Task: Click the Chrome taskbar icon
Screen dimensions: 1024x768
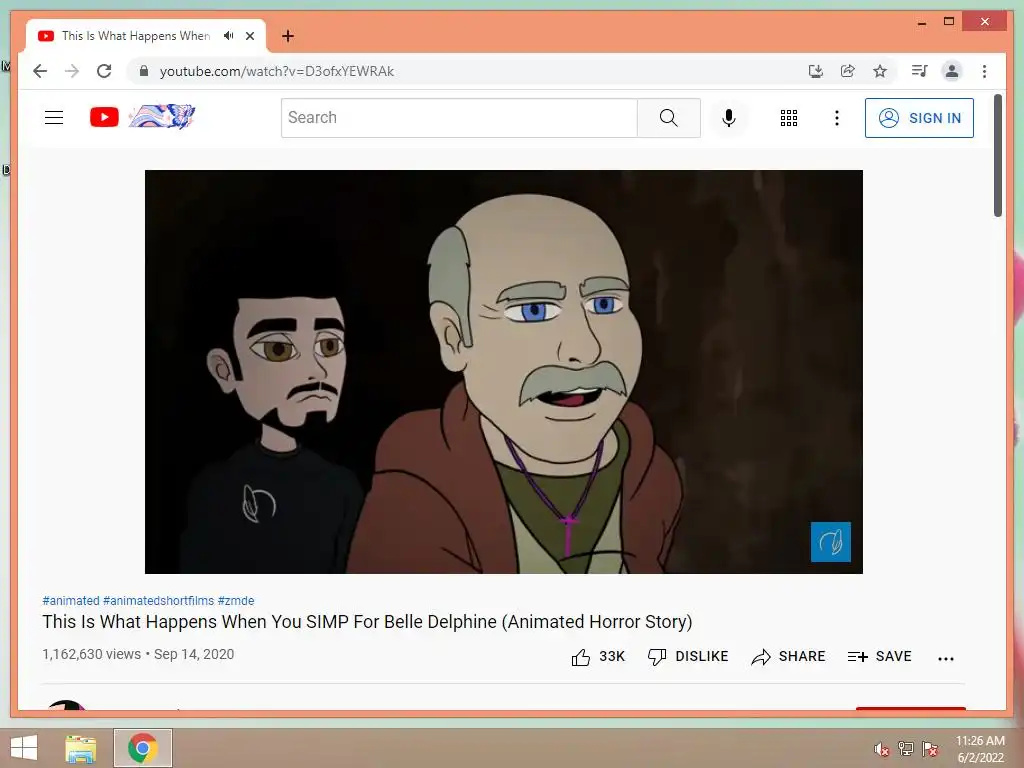Action: pos(143,748)
